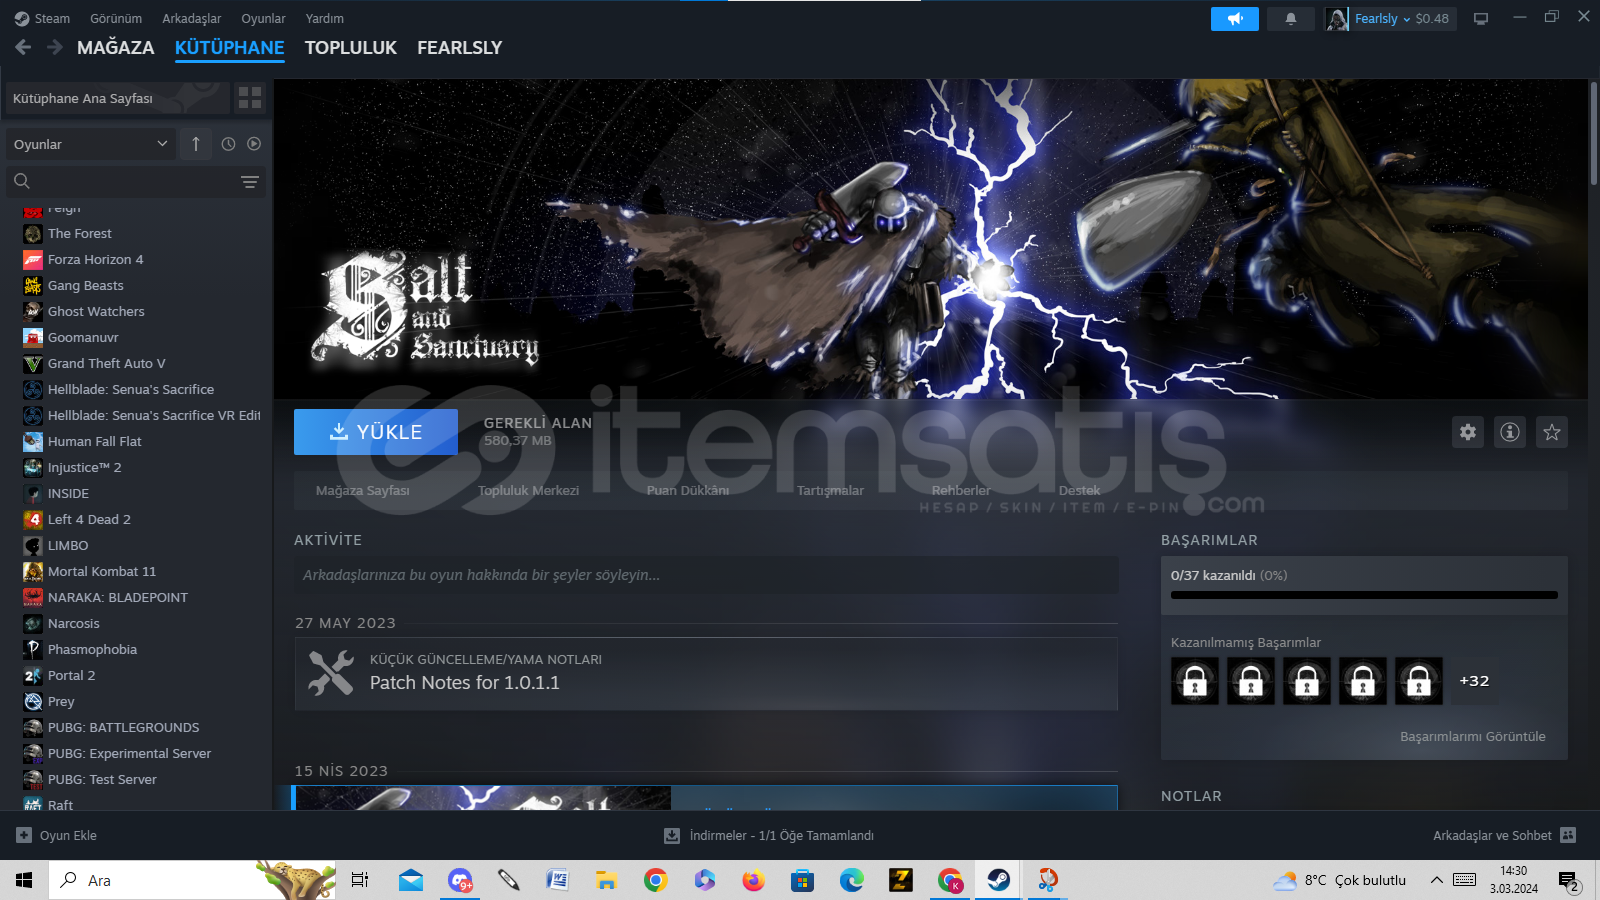Open the announcements megaphone button
The width and height of the screenshot is (1600, 900).
(1235, 19)
